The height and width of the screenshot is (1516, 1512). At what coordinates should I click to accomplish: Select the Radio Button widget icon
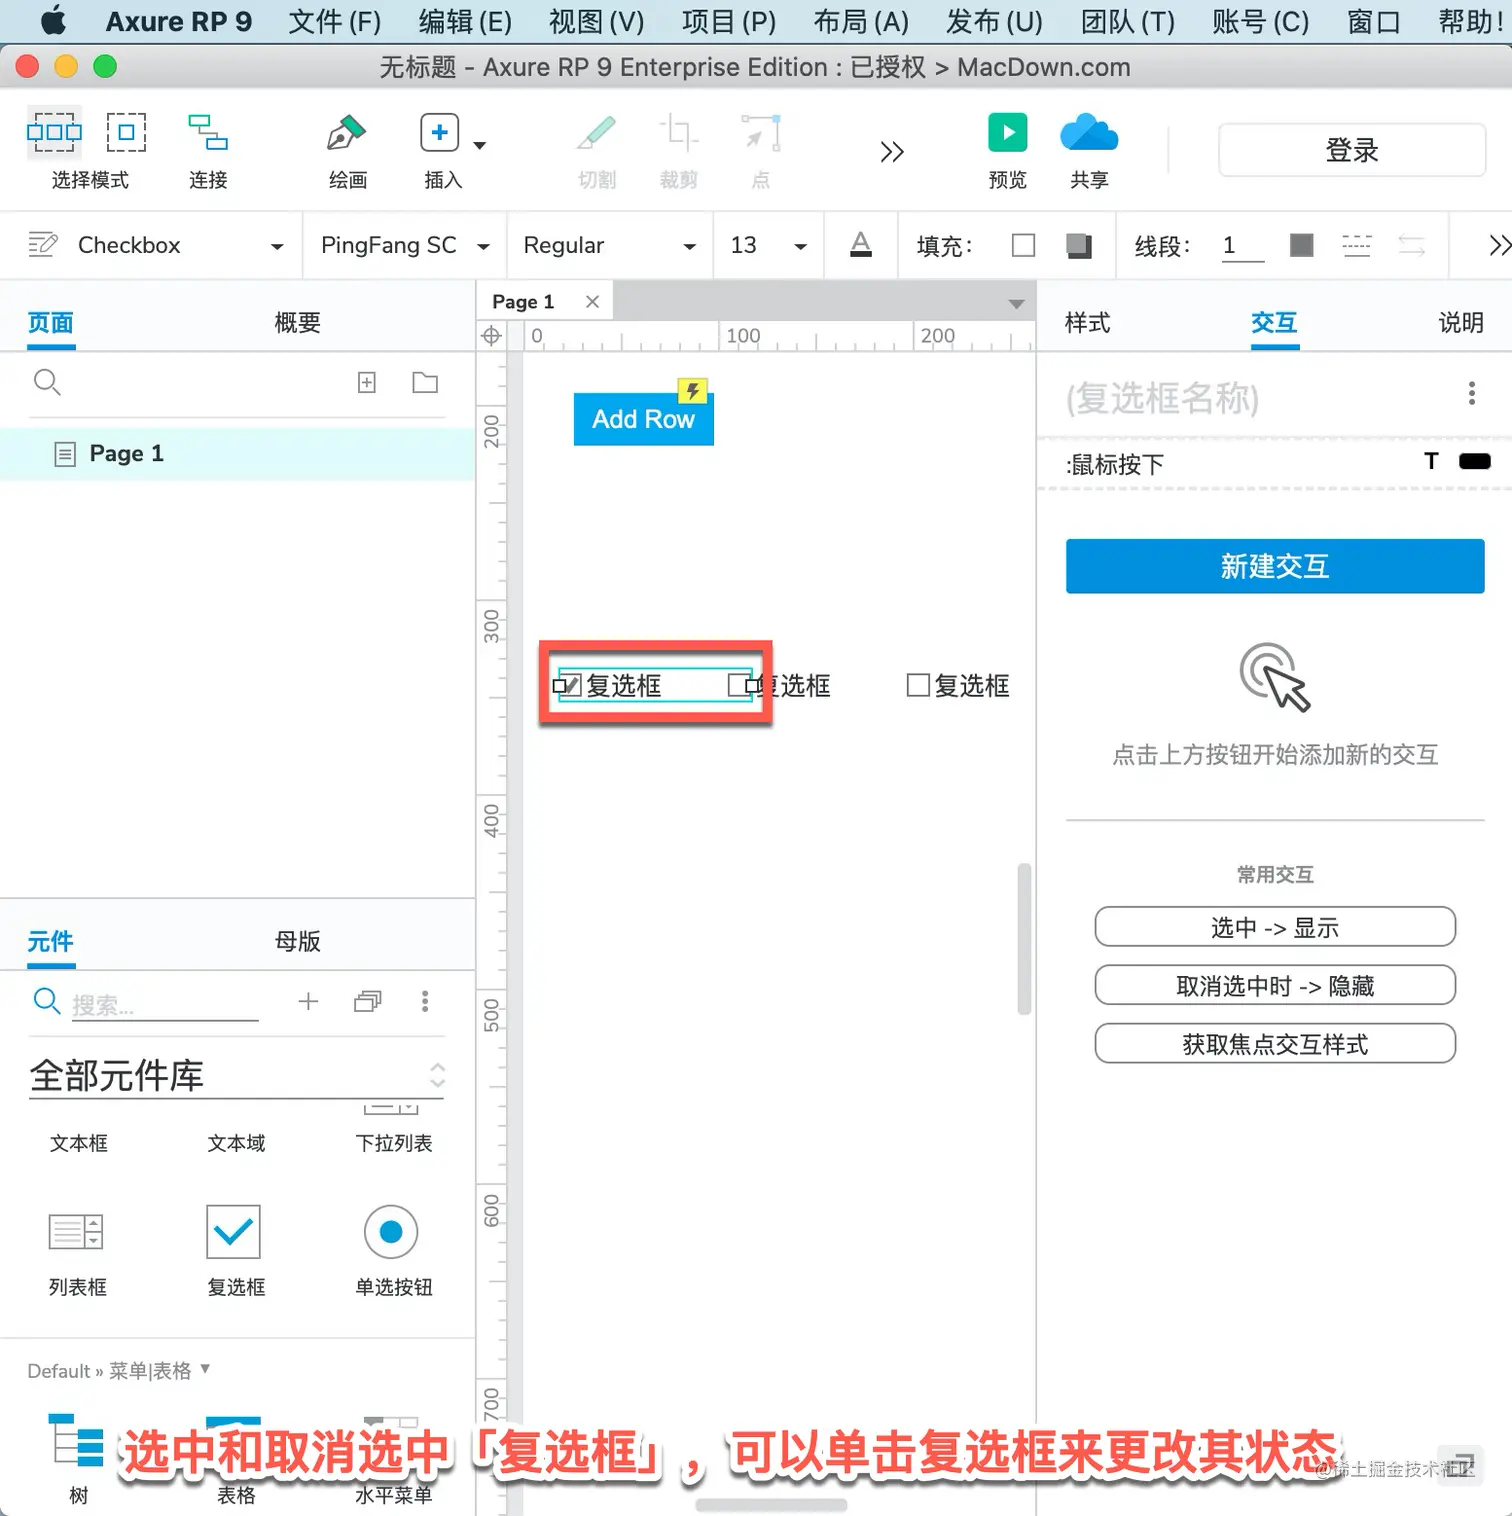click(391, 1231)
